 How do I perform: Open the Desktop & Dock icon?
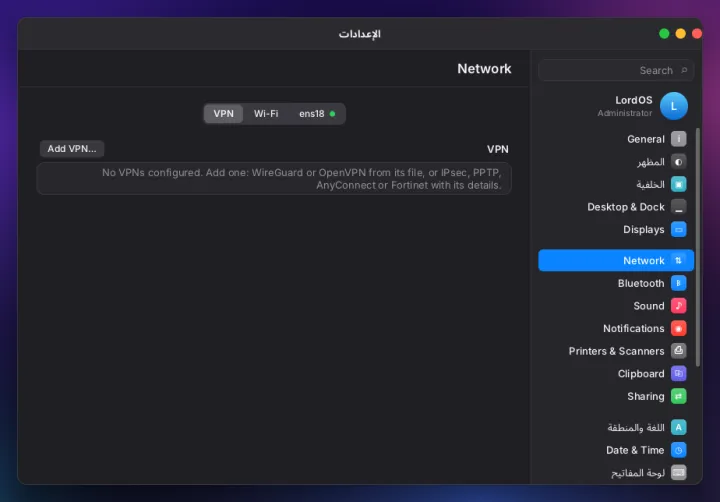coord(678,207)
